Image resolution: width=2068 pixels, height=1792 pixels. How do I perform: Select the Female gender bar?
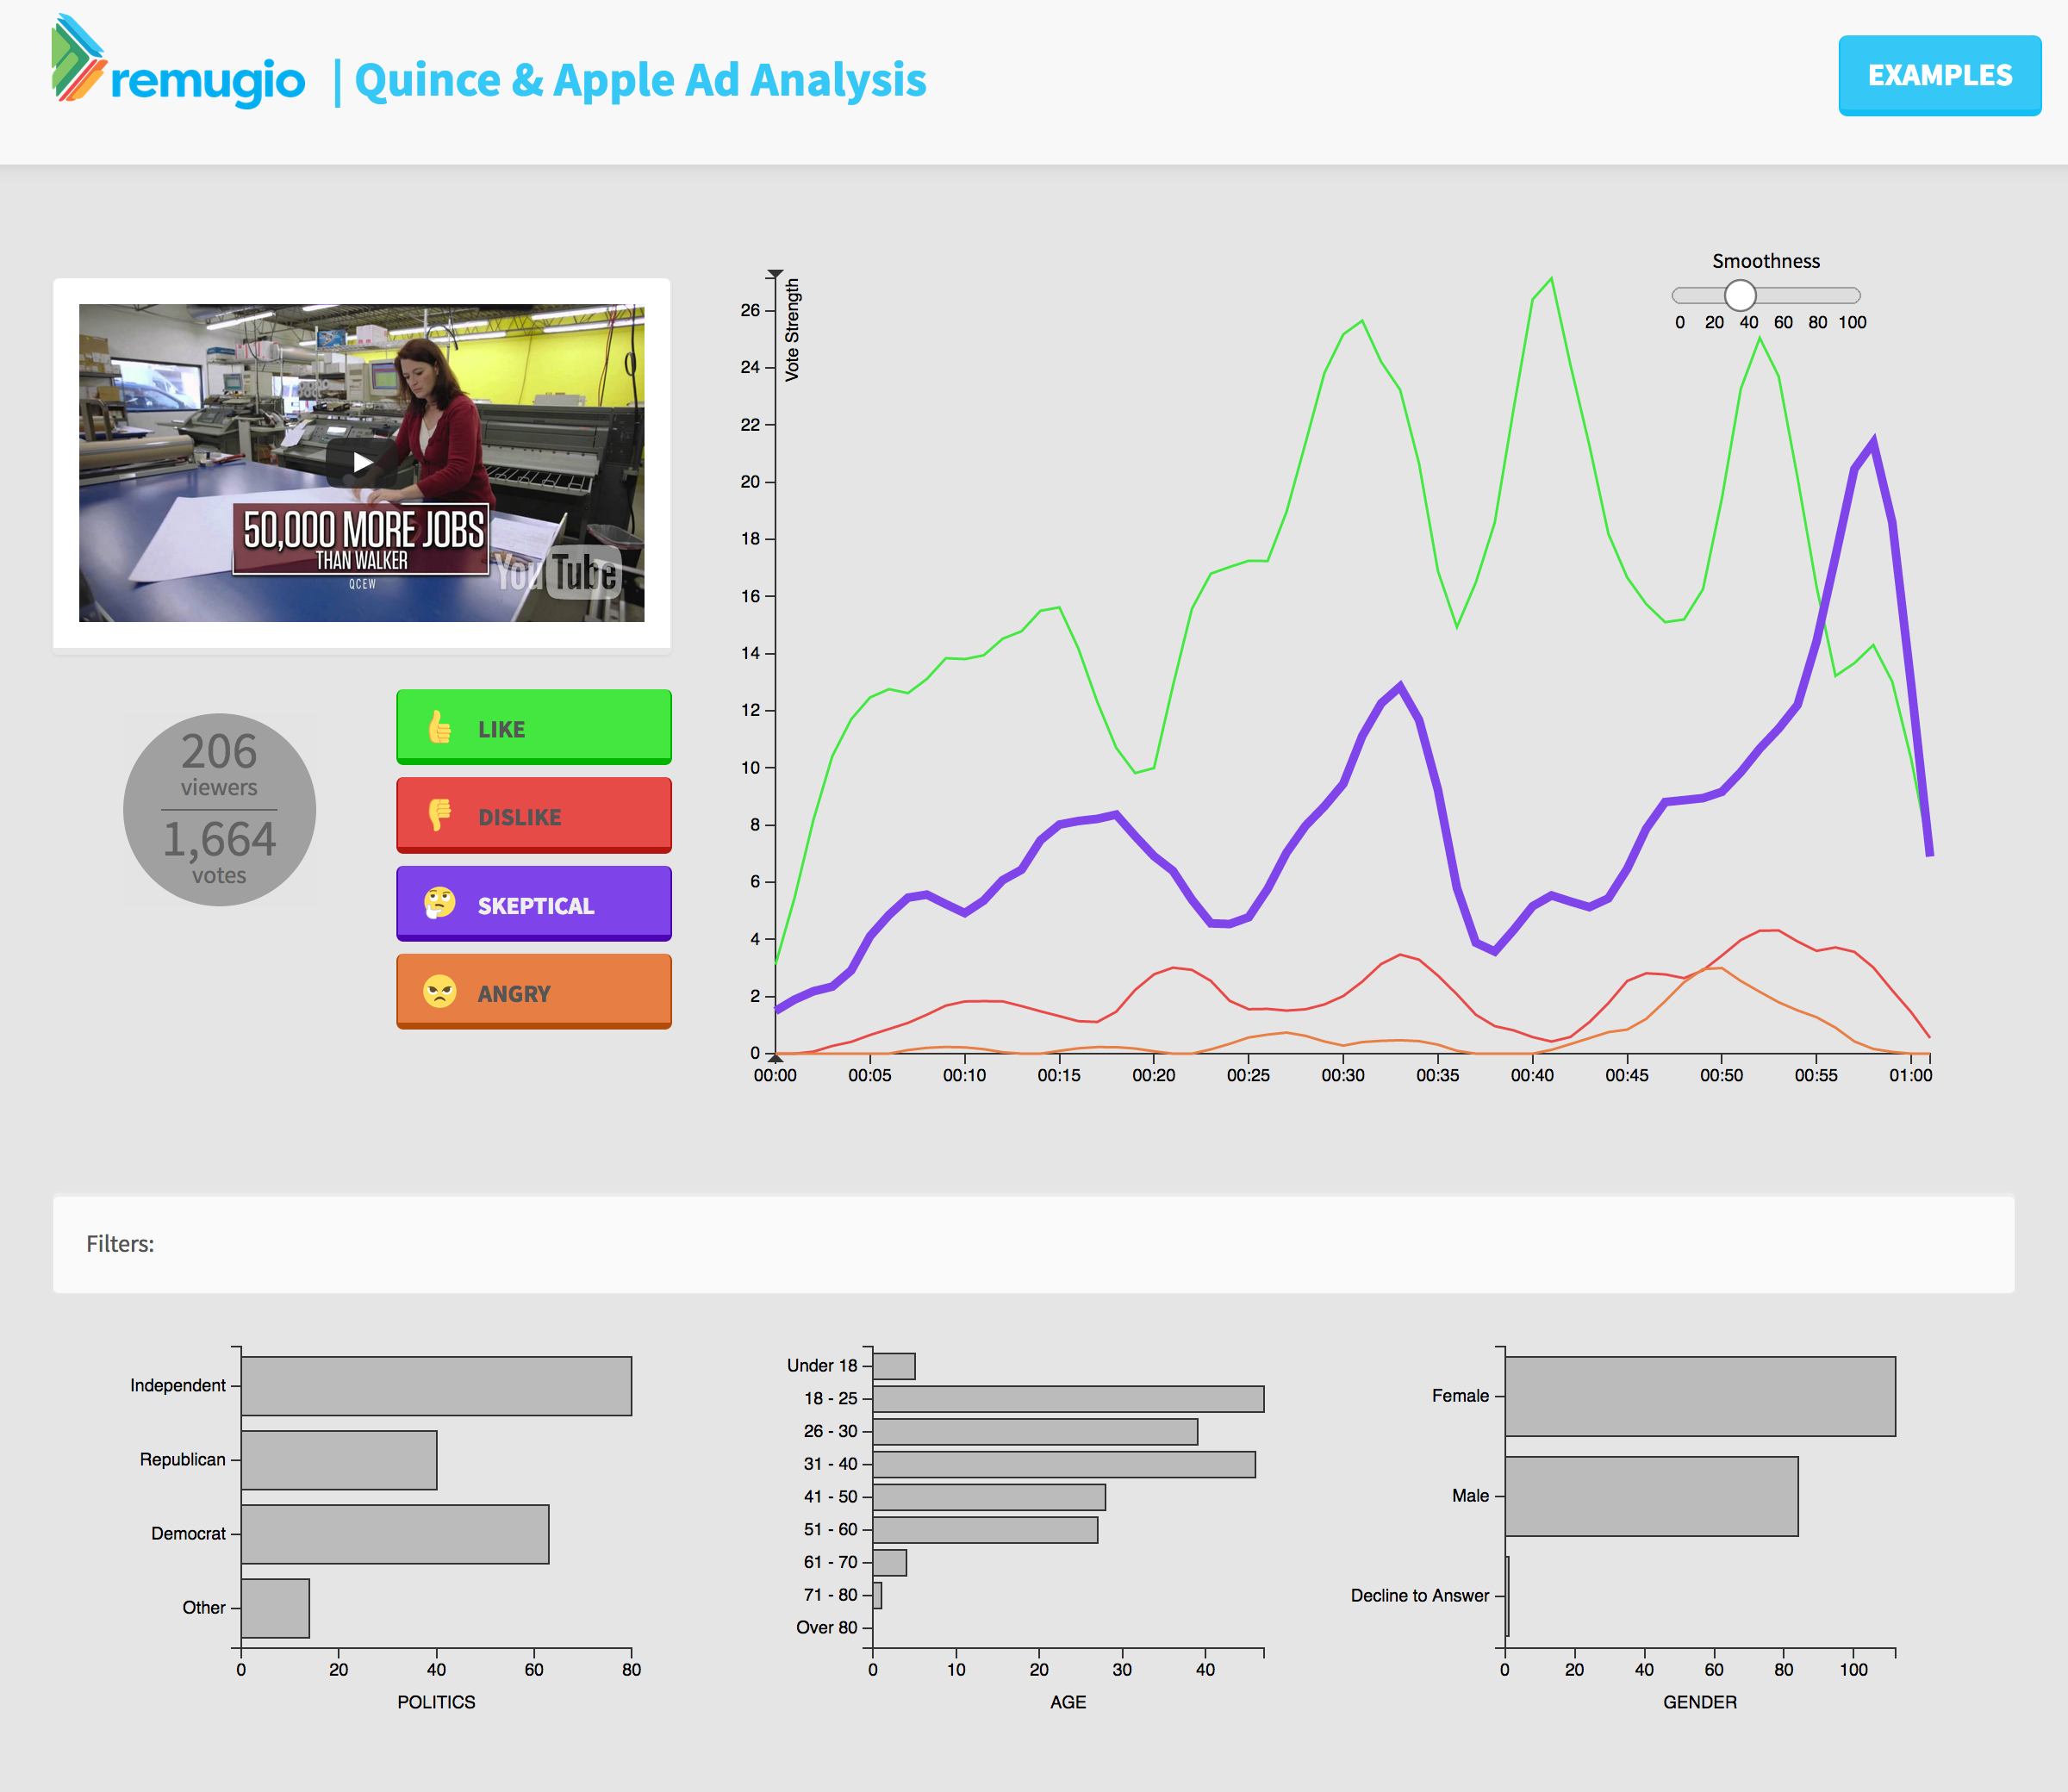(1699, 1396)
